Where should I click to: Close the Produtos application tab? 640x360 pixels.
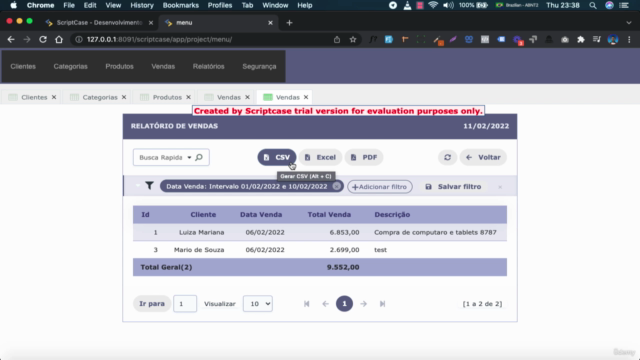[x=189, y=97]
